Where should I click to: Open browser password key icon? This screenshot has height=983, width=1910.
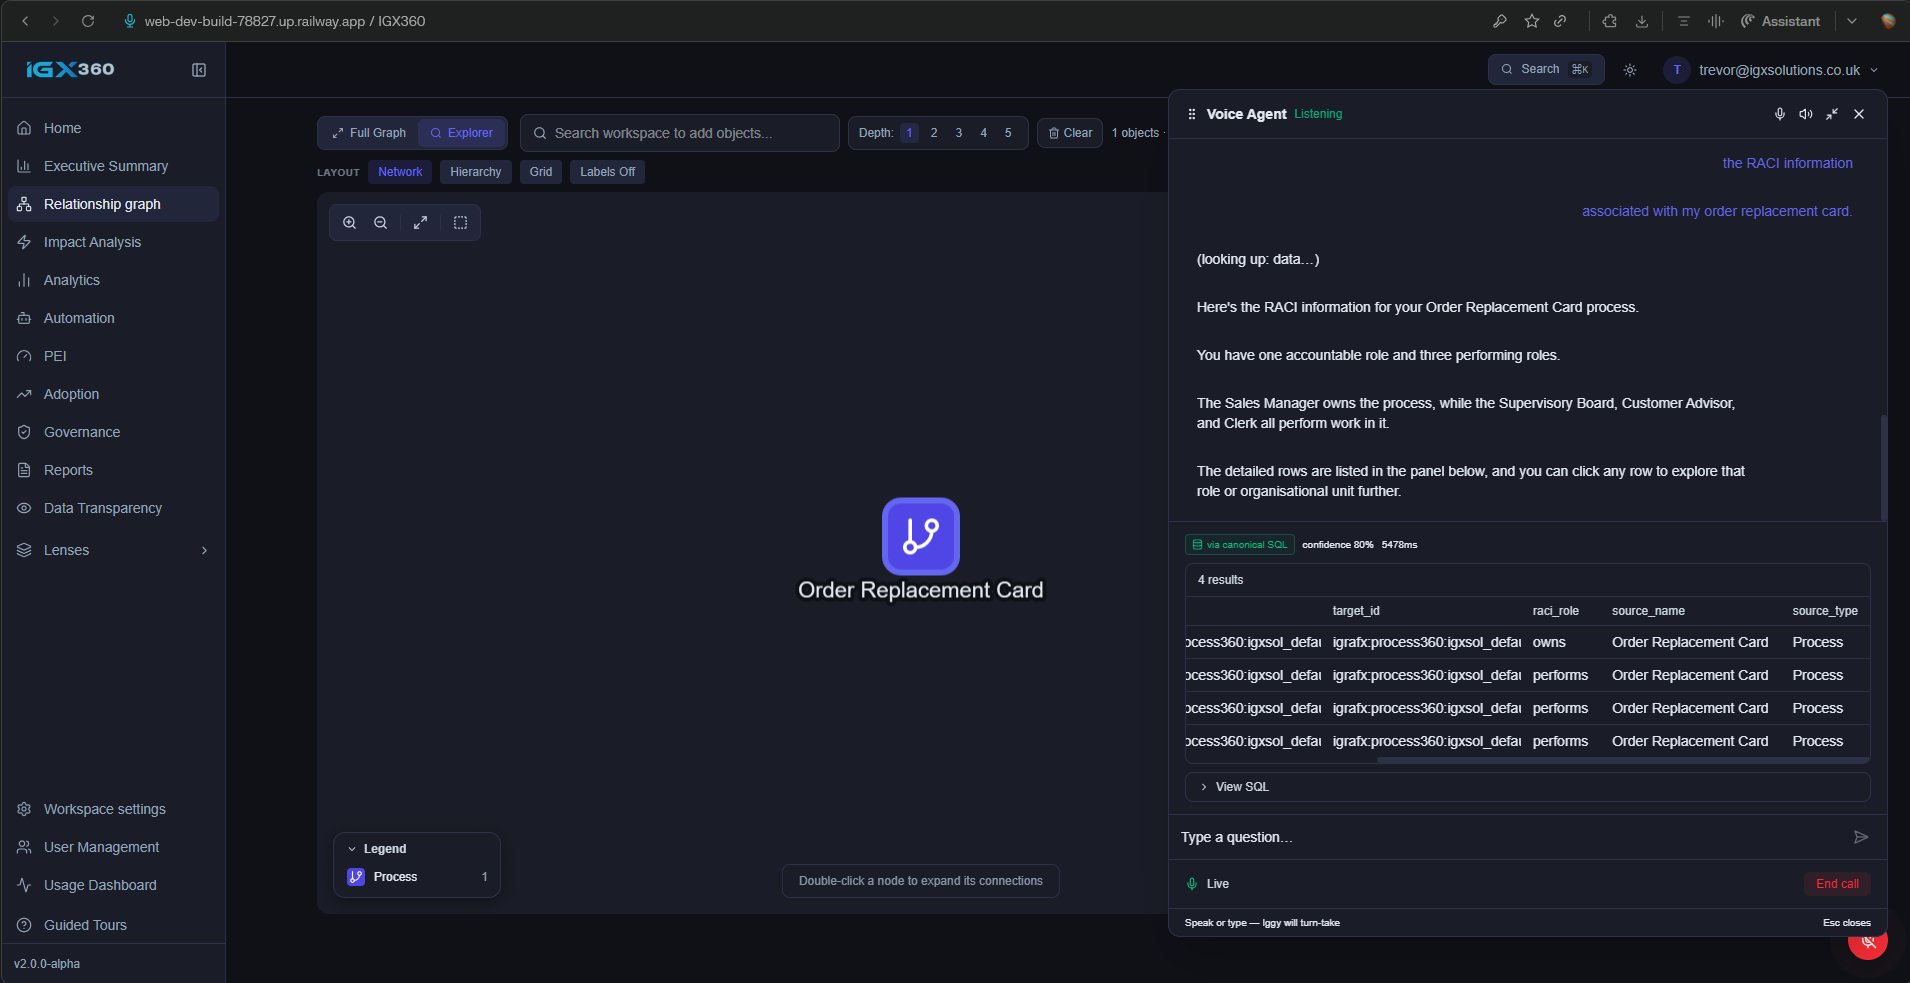(x=1500, y=21)
